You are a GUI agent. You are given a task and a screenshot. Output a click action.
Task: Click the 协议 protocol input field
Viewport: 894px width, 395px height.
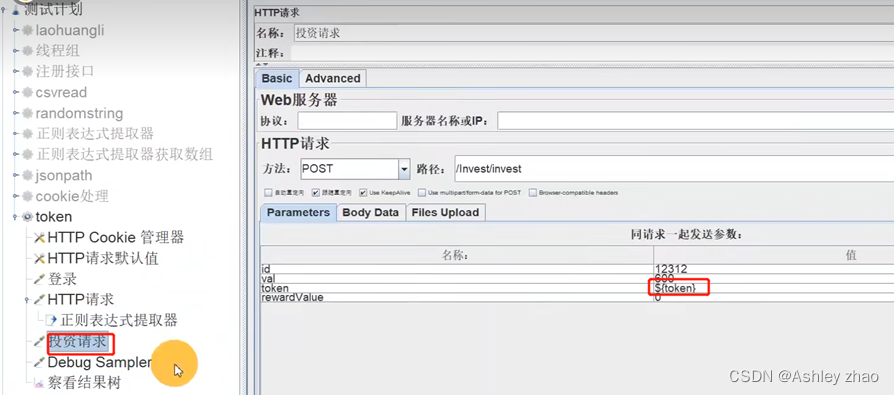click(x=347, y=121)
